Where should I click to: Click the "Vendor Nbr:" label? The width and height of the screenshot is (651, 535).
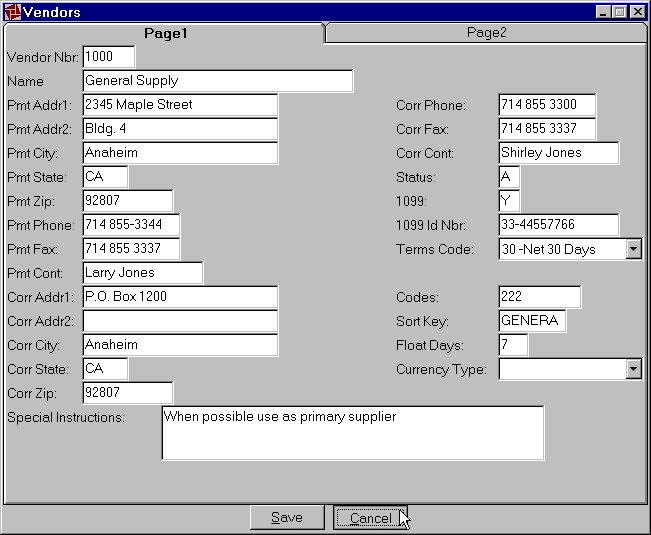[43, 57]
